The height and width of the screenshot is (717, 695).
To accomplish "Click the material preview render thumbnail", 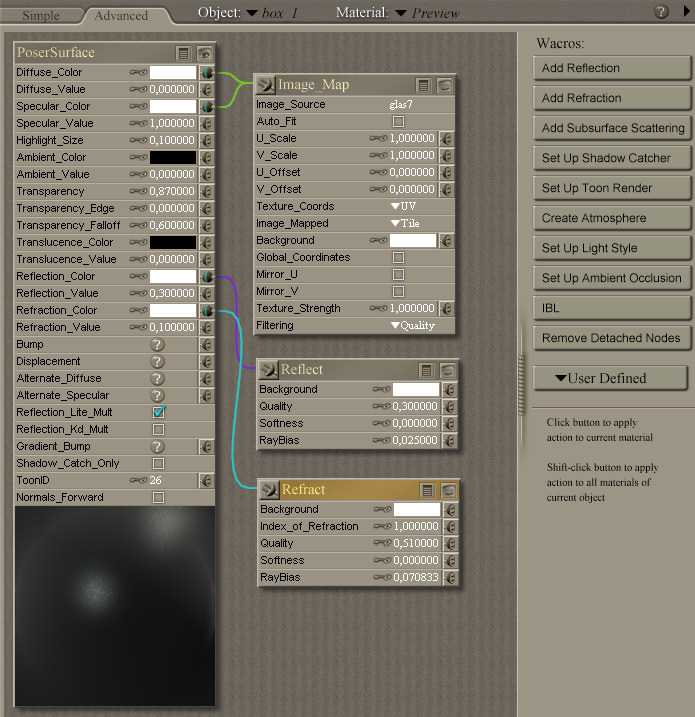I will click(115, 606).
